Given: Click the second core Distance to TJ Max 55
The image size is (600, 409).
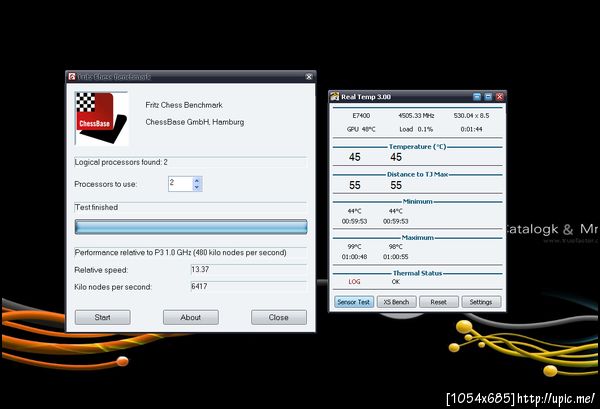Looking at the screenshot, I should pos(396,185).
